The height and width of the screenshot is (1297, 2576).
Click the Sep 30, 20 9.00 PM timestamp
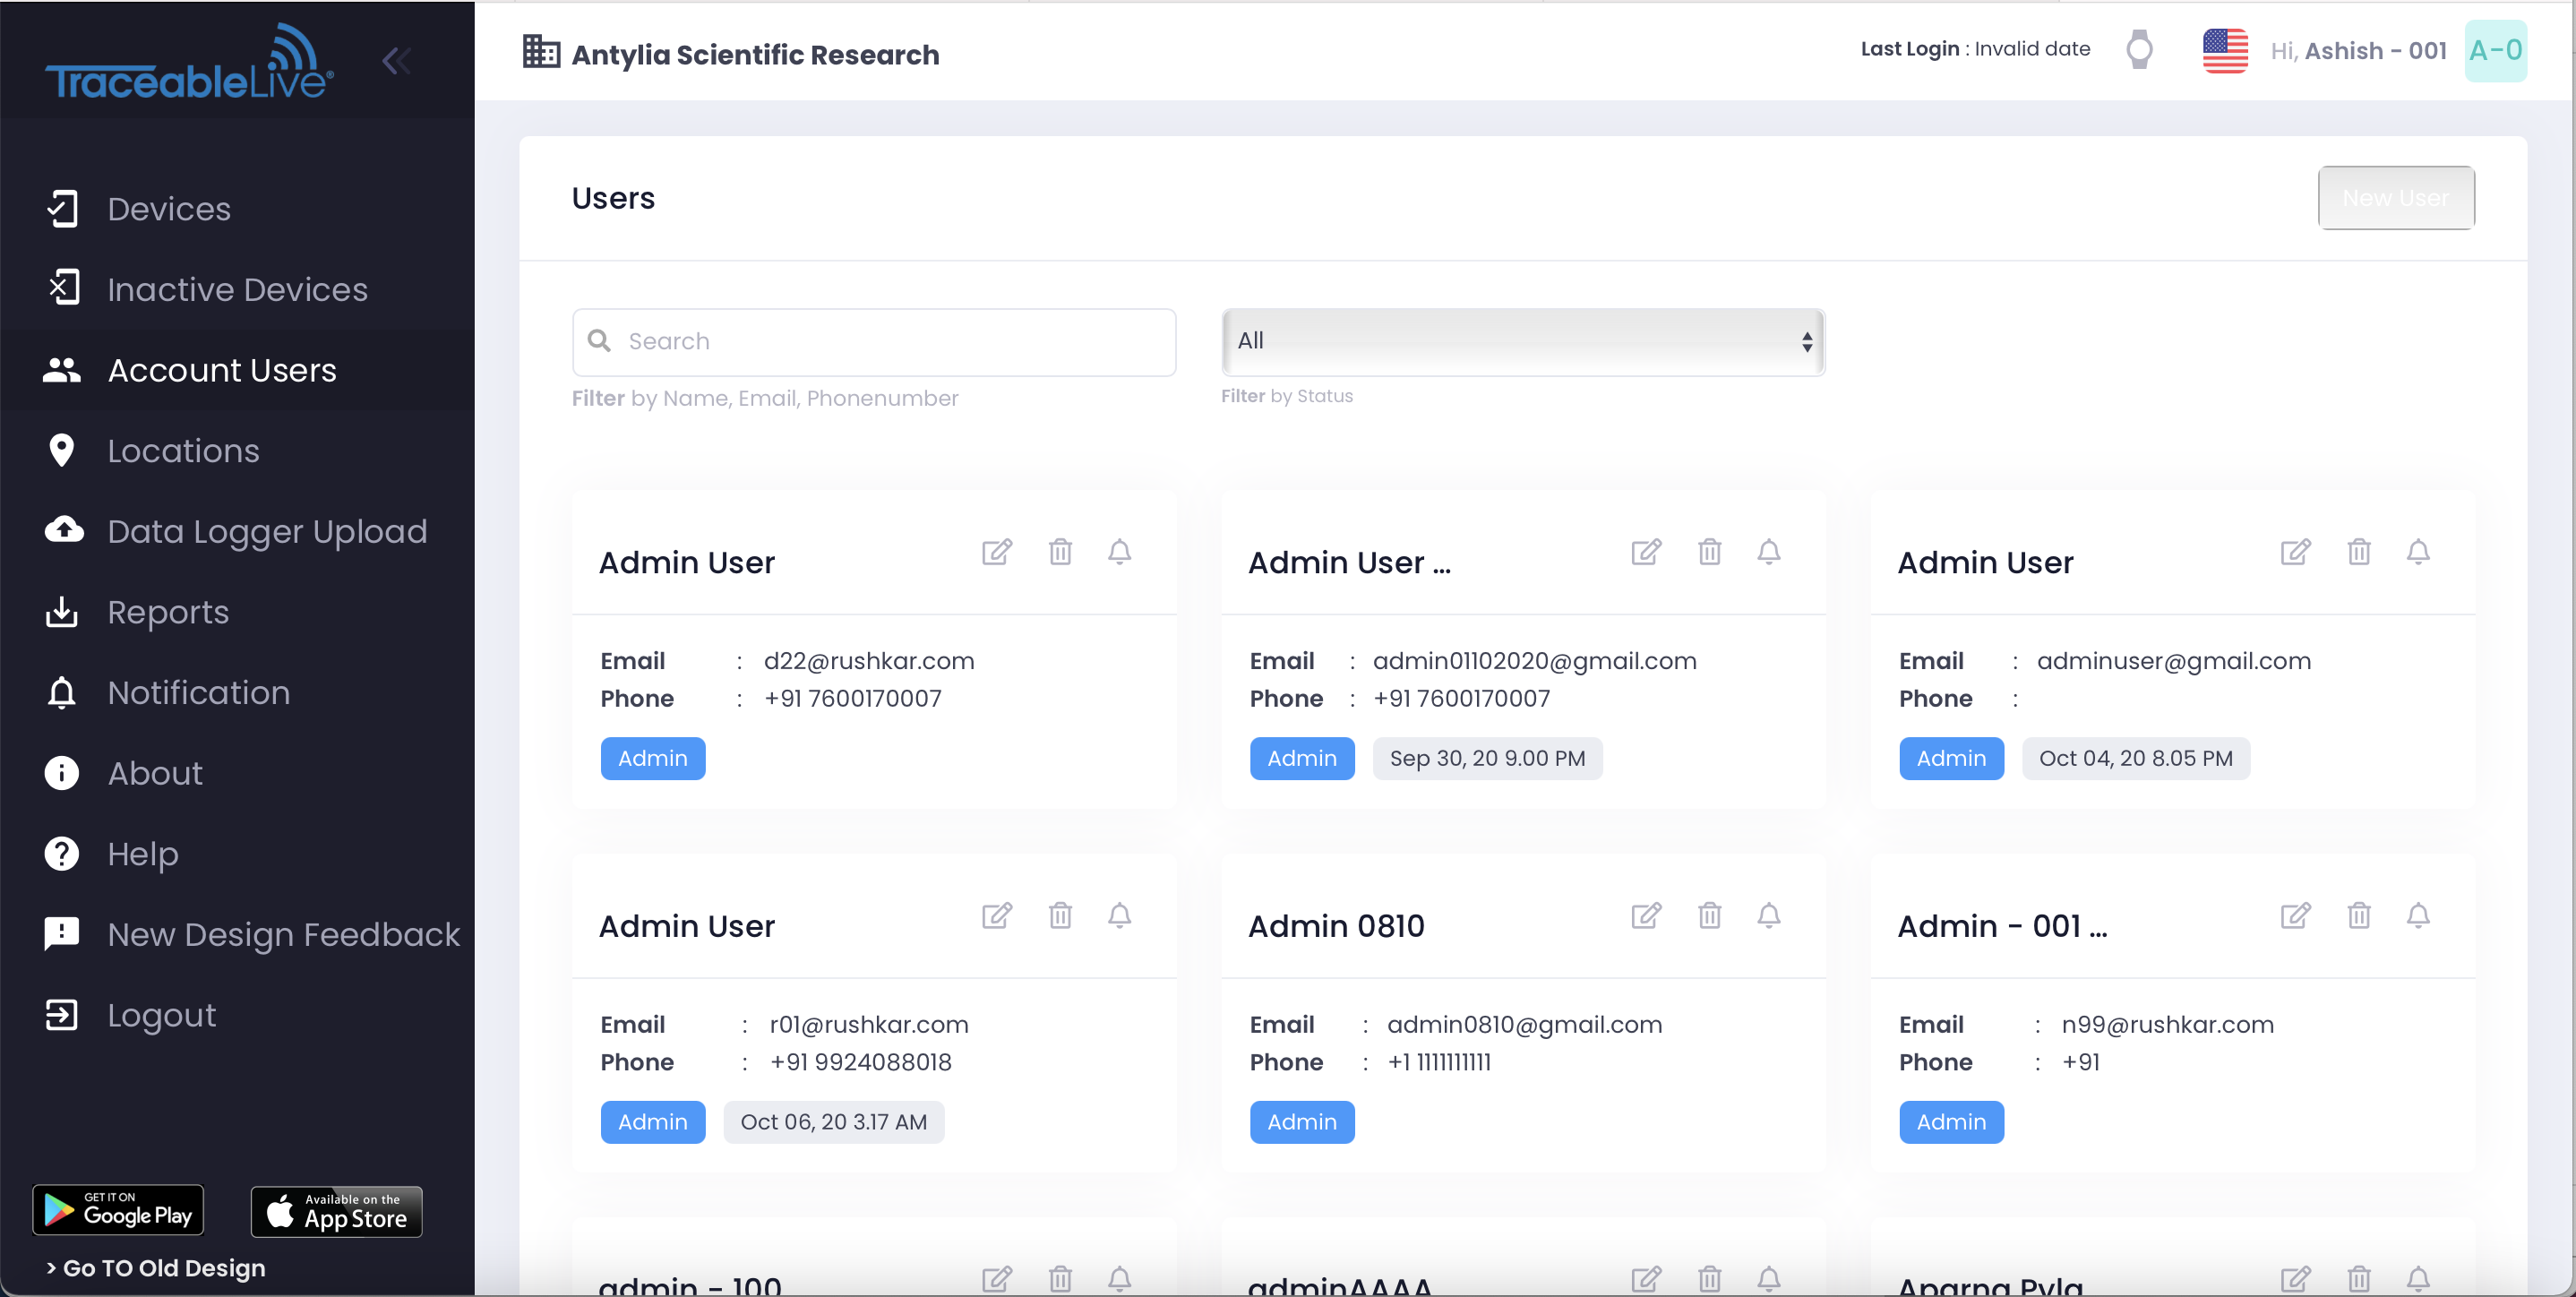point(1487,759)
